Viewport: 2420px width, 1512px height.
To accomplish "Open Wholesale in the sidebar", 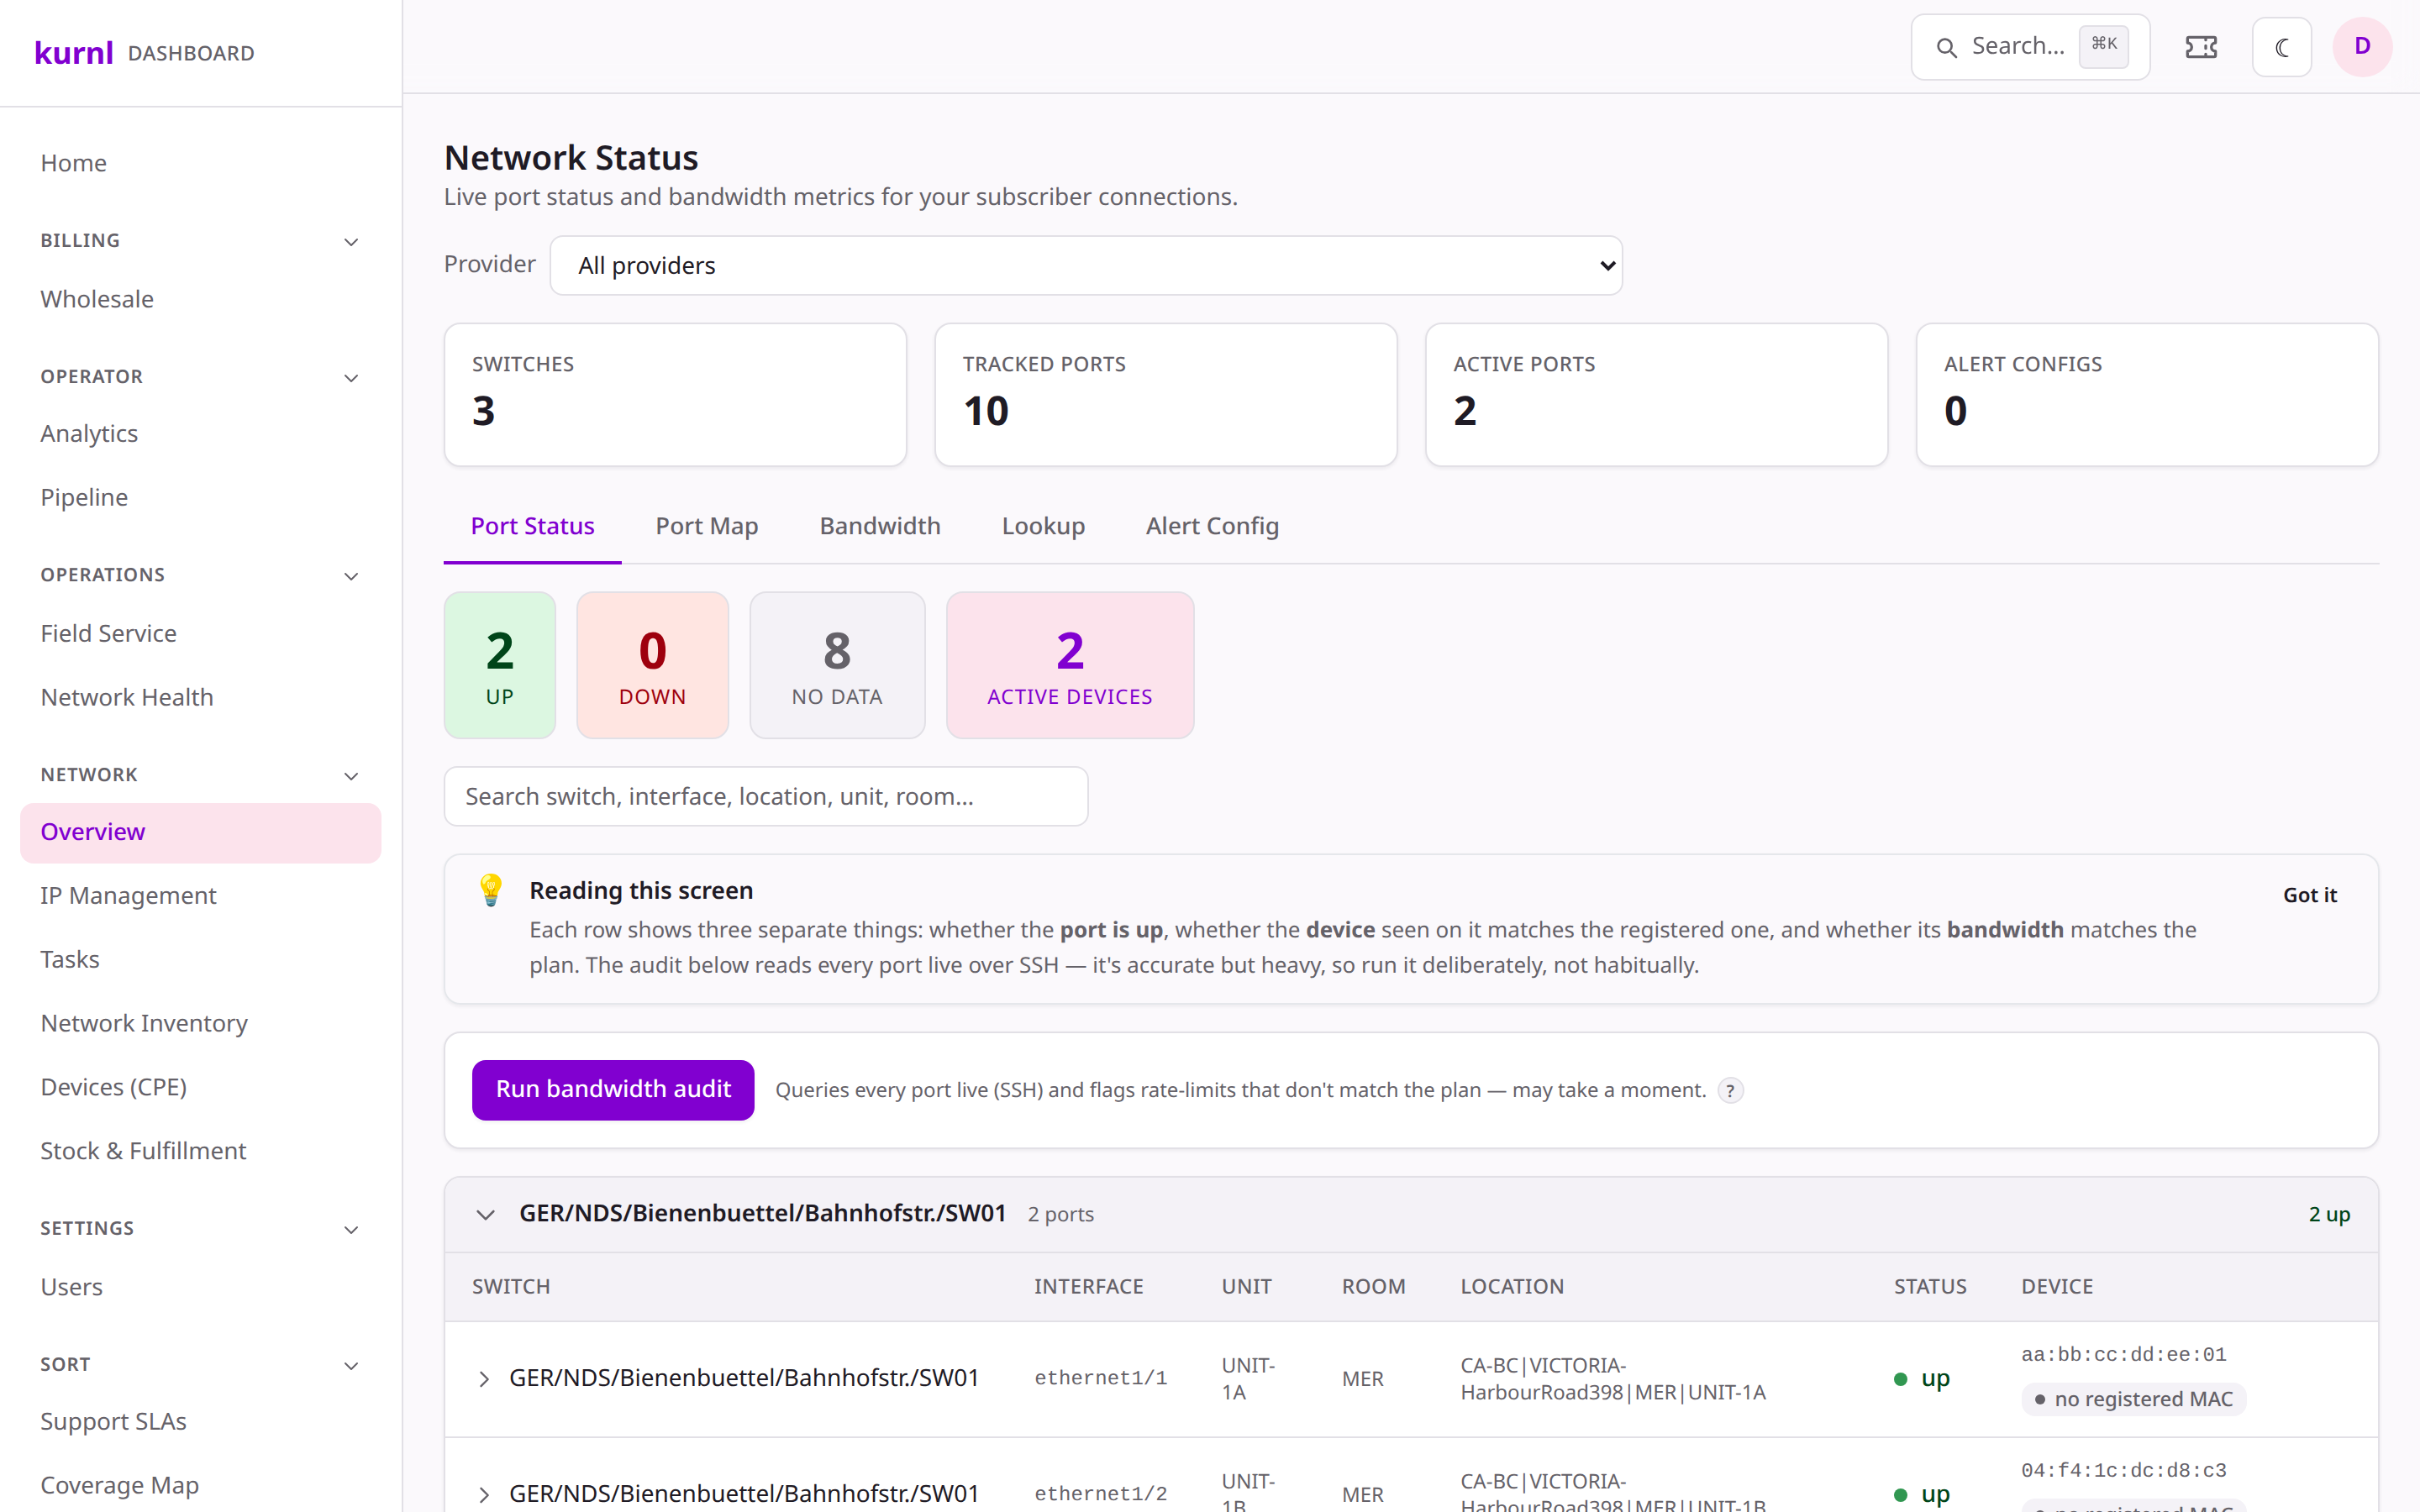I will click(200, 299).
